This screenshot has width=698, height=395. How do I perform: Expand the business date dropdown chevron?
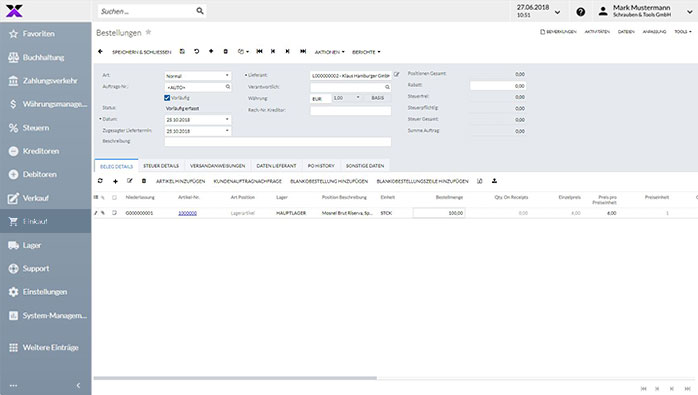point(557,12)
